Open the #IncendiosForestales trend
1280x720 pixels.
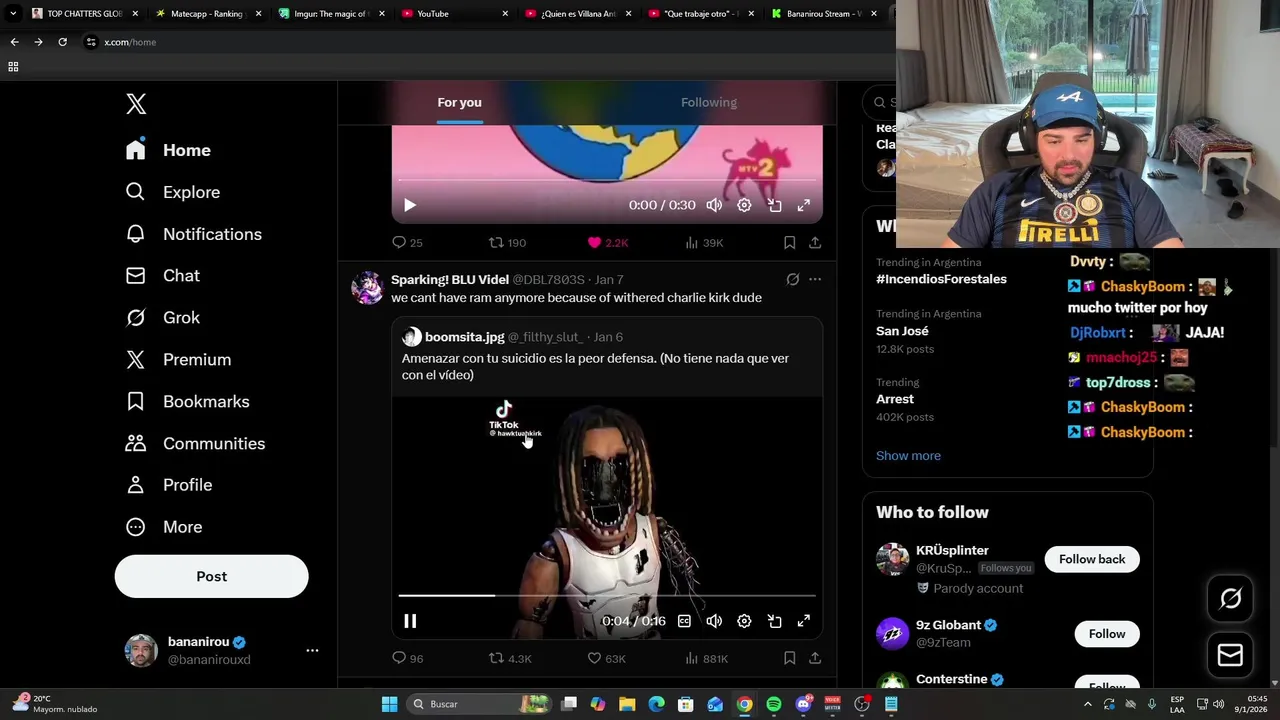pos(941,279)
